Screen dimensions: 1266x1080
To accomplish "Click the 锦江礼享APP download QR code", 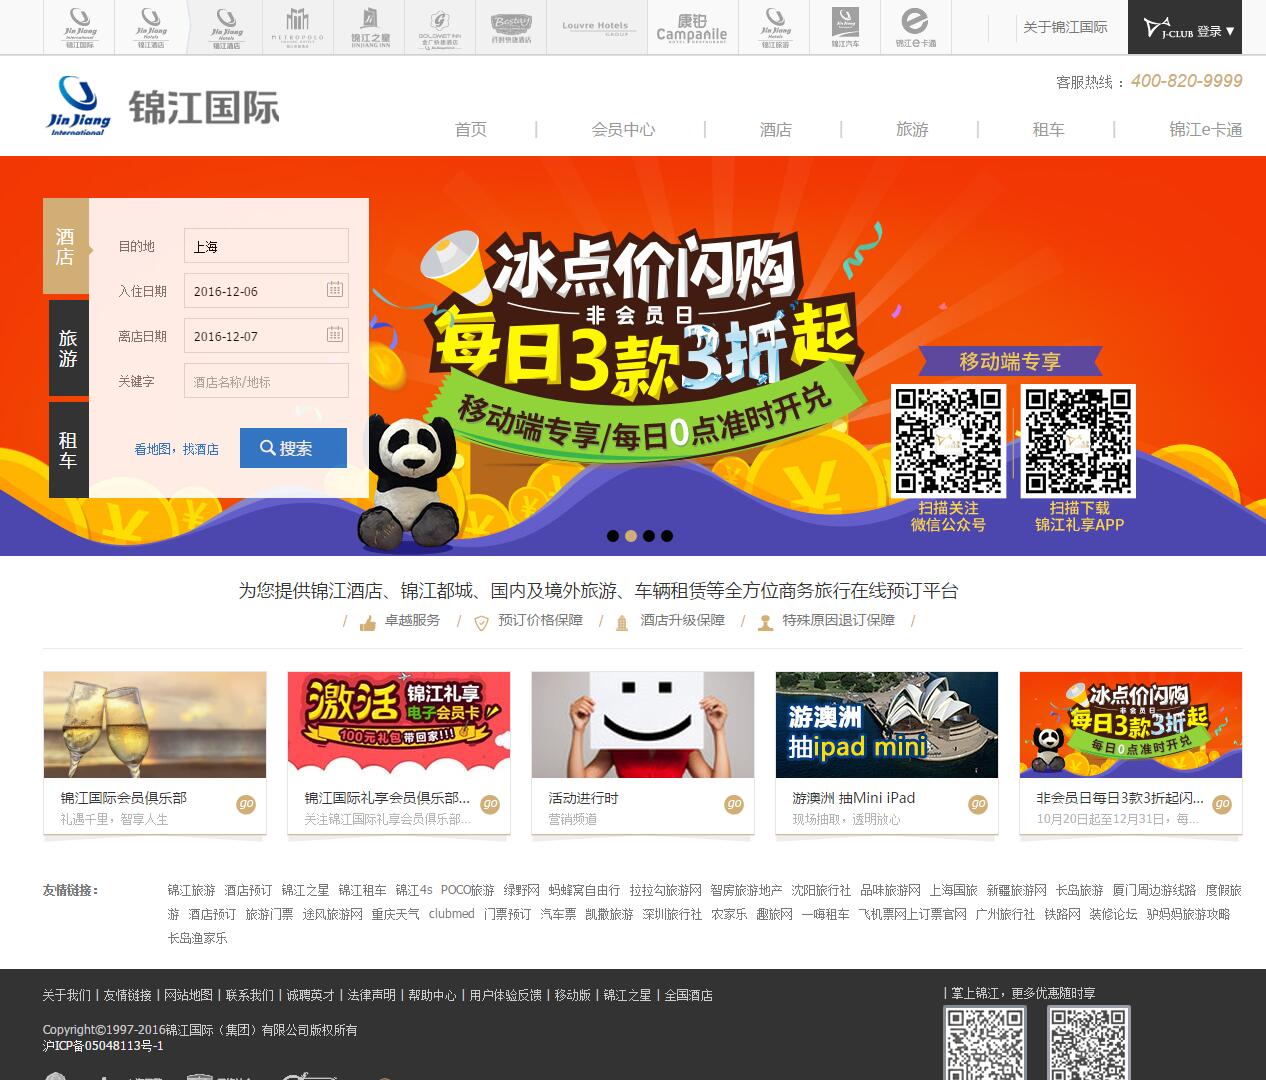I will click(1078, 441).
